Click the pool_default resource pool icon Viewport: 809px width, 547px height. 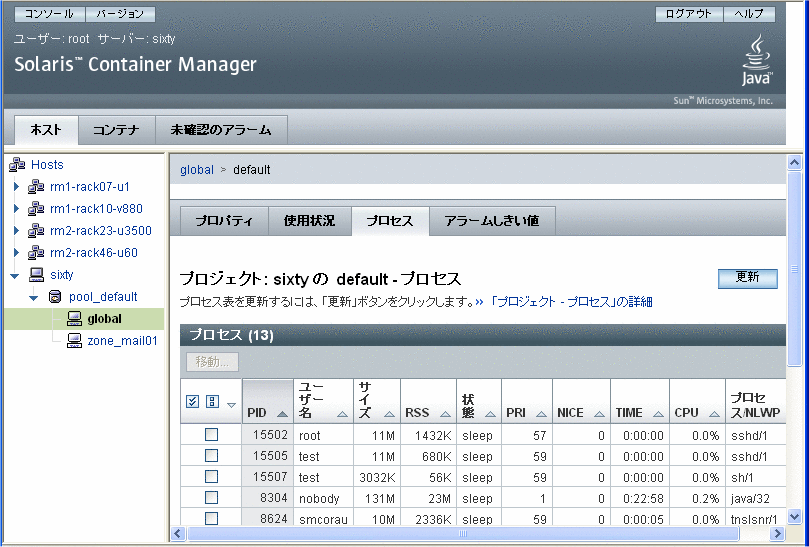55,297
